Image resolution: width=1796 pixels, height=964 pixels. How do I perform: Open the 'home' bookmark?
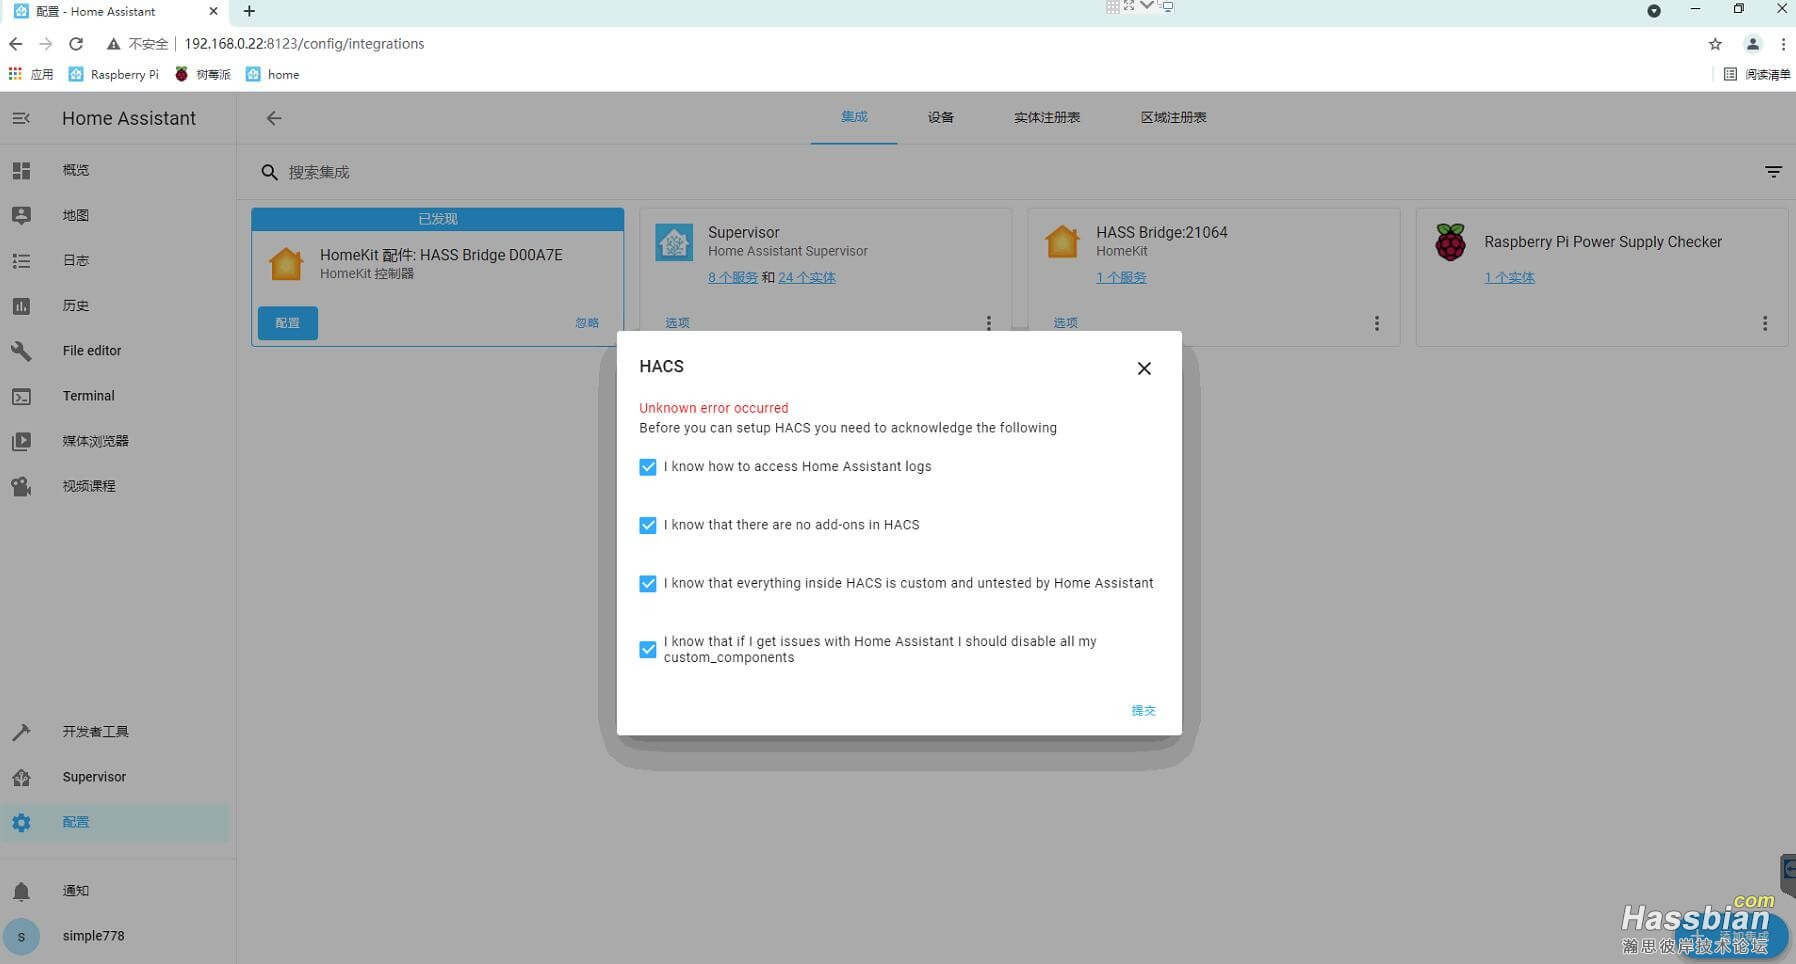273,74
